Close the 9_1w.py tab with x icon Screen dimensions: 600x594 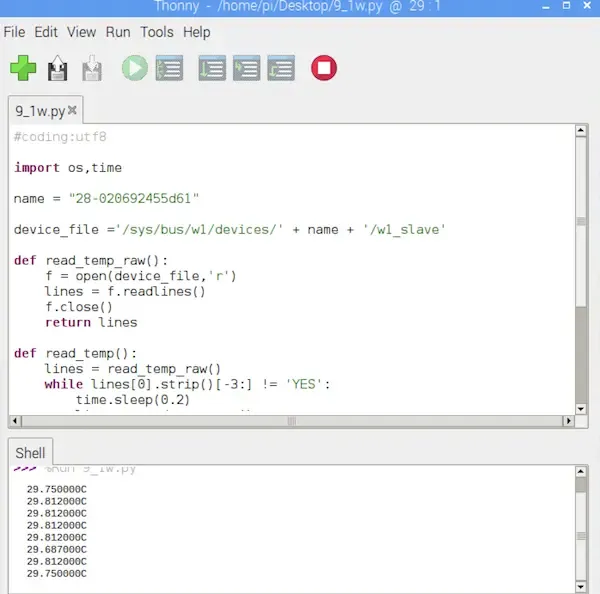(x=72, y=111)
